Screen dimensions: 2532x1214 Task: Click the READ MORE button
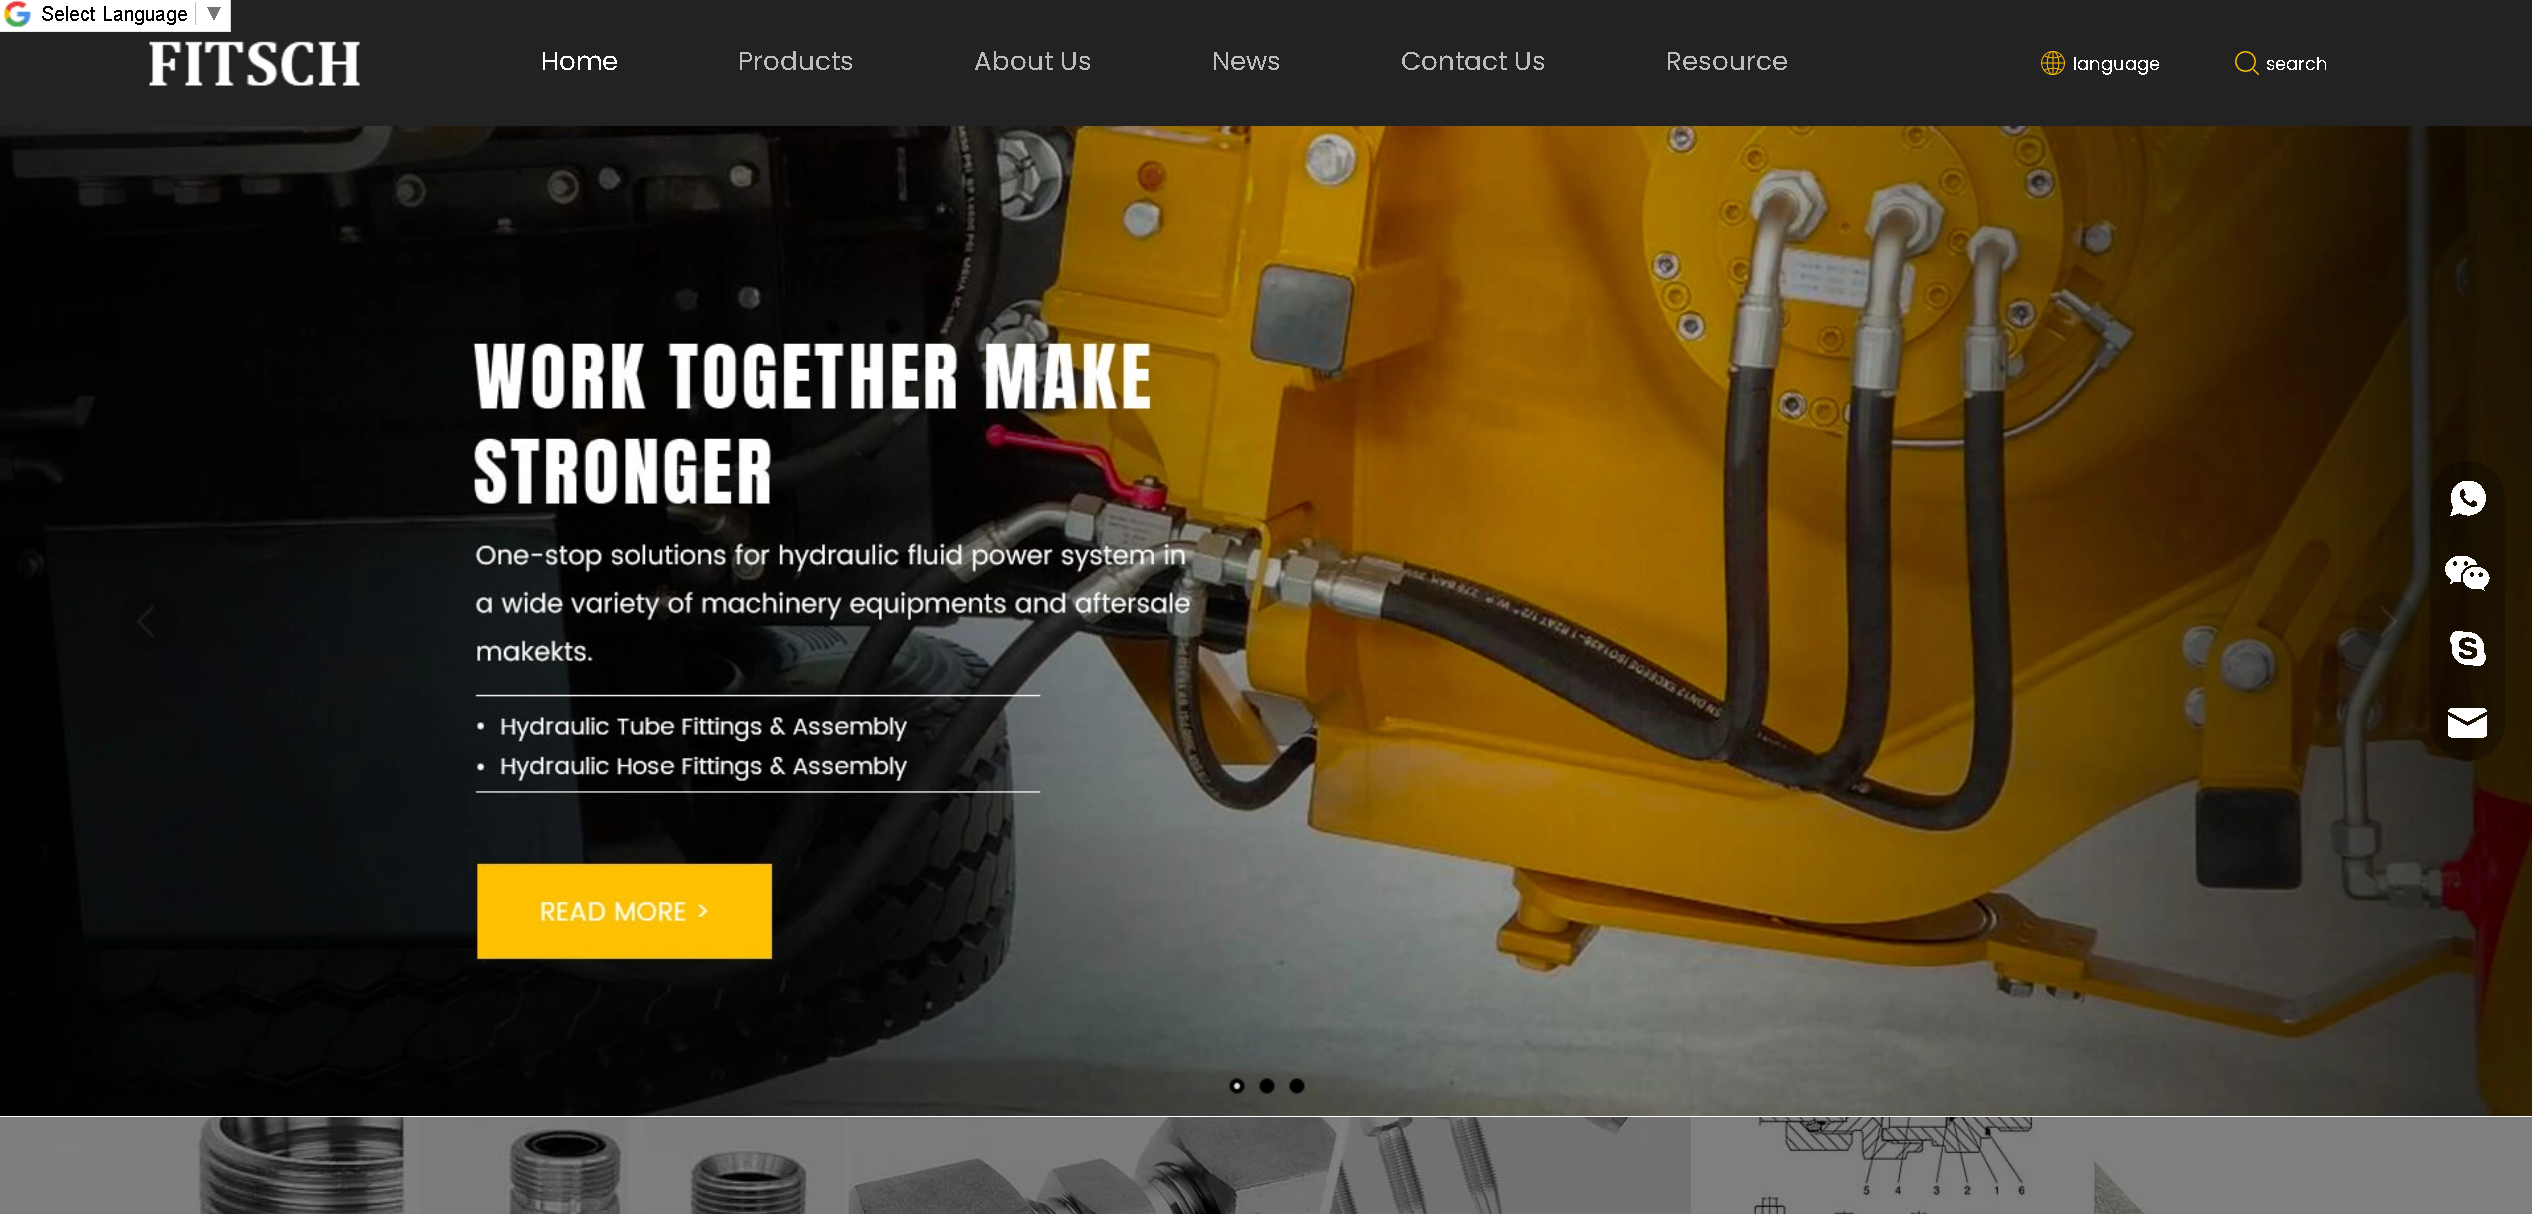(x=624, y=911)
